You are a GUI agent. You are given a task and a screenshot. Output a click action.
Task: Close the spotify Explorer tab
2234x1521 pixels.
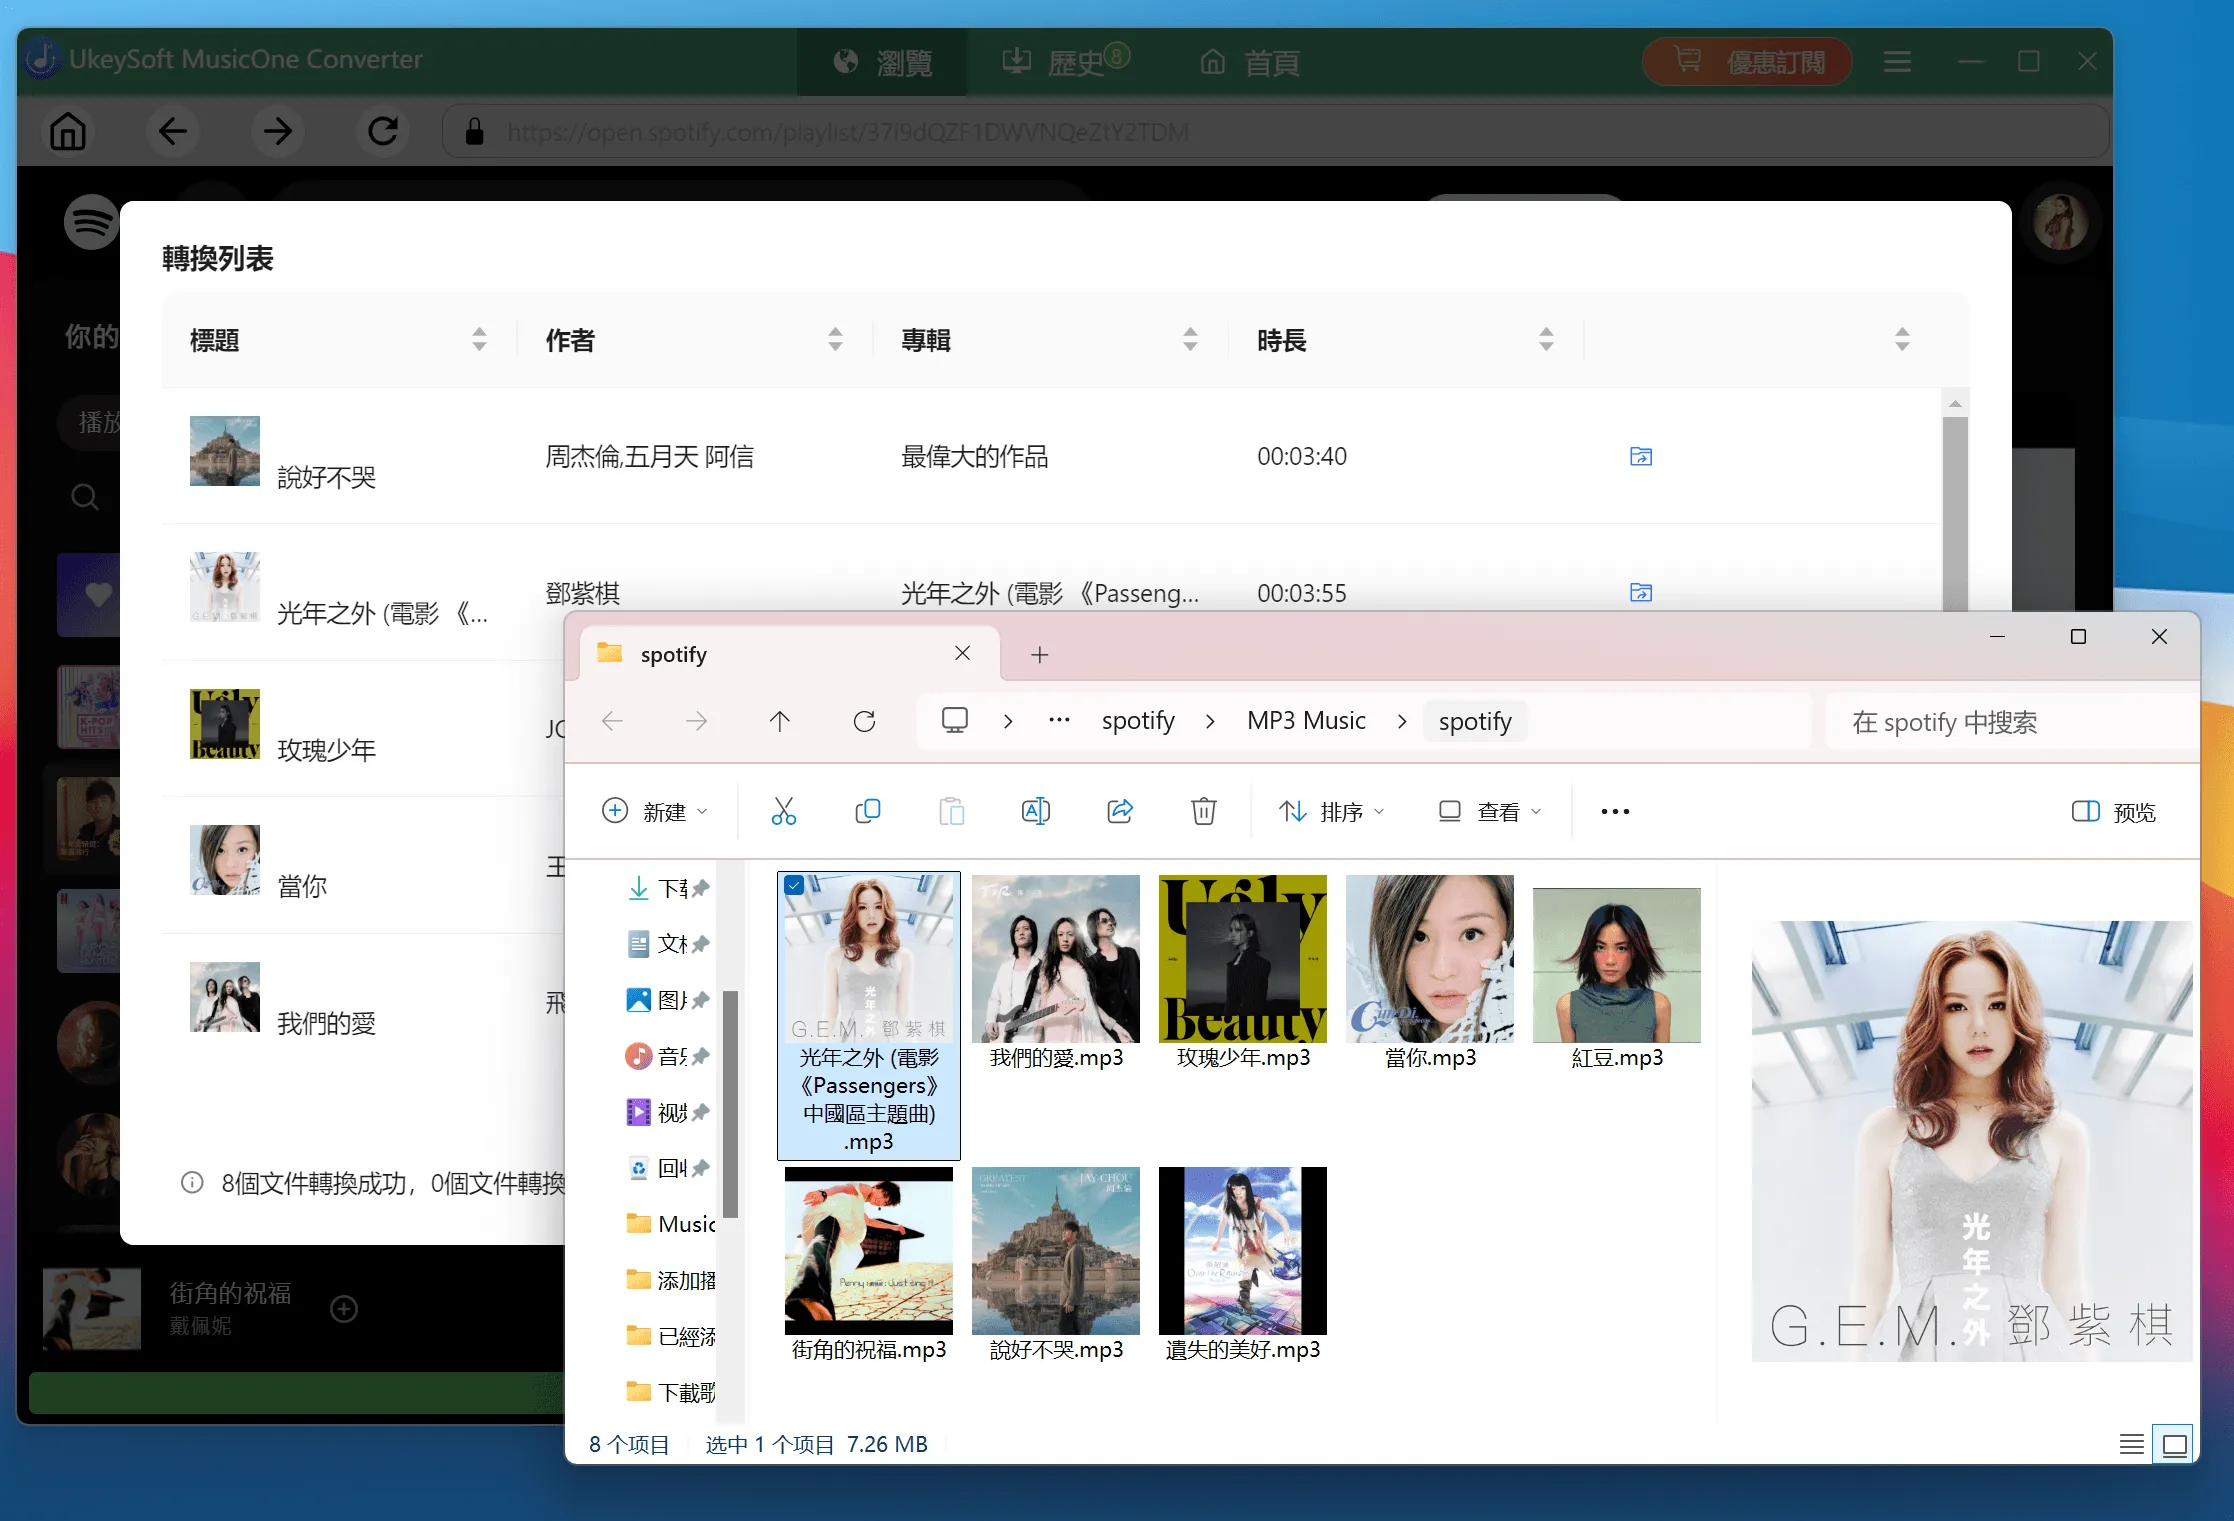tap(962, 653)
